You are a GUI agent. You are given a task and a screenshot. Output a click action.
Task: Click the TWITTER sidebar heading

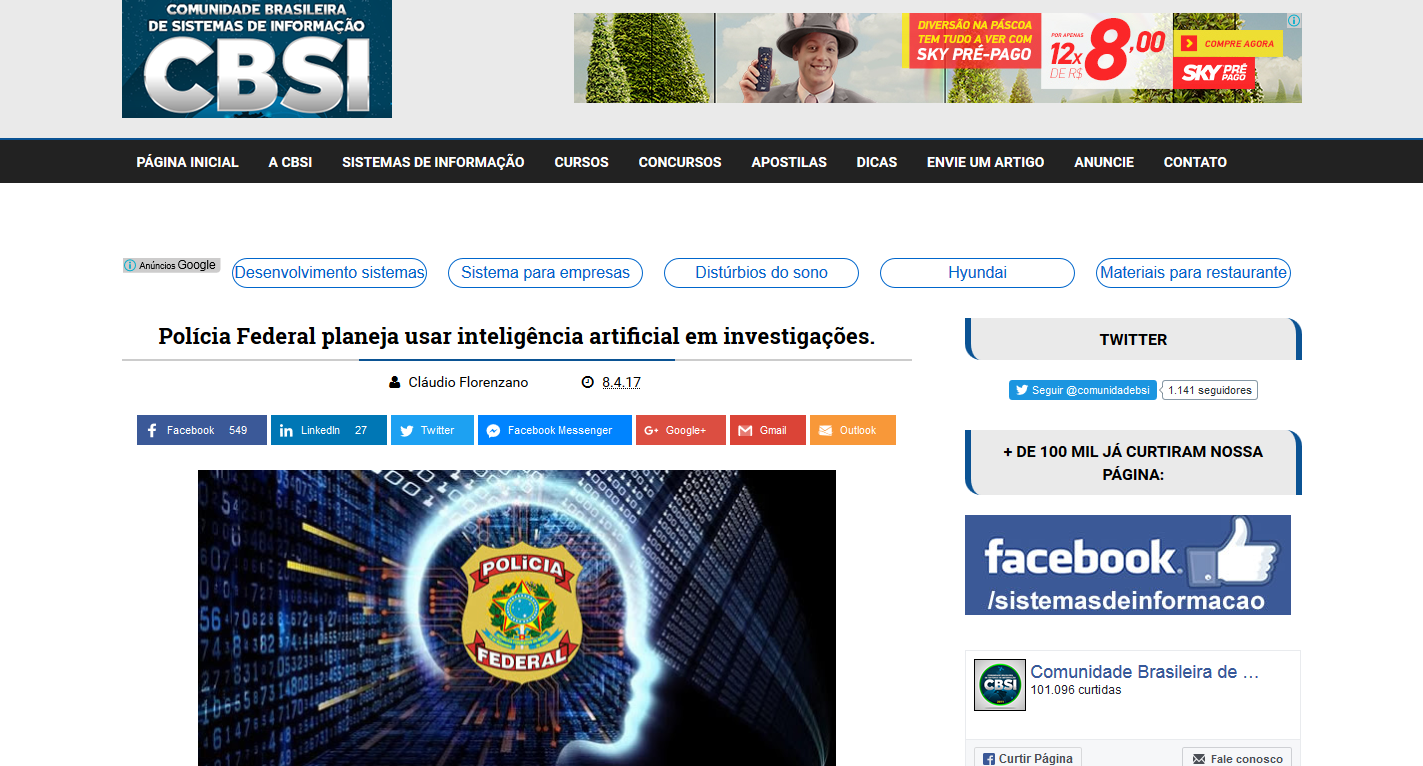click(1133, 339)
